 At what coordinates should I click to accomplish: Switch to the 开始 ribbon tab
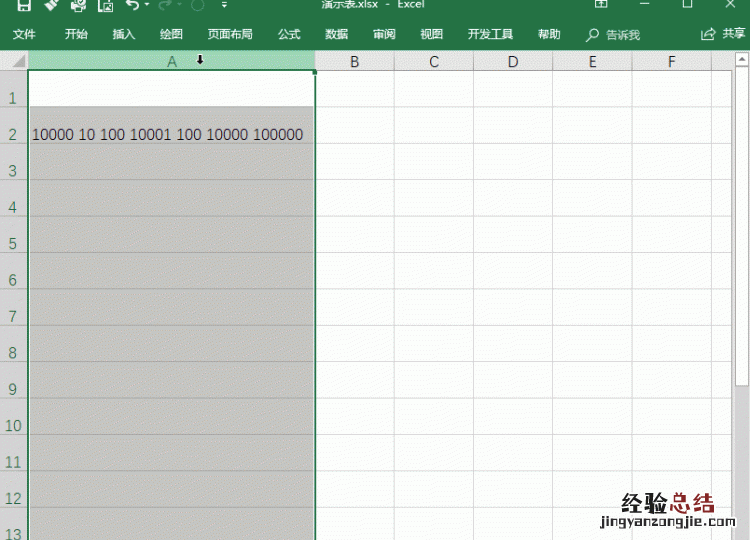[x=76, y=34]
